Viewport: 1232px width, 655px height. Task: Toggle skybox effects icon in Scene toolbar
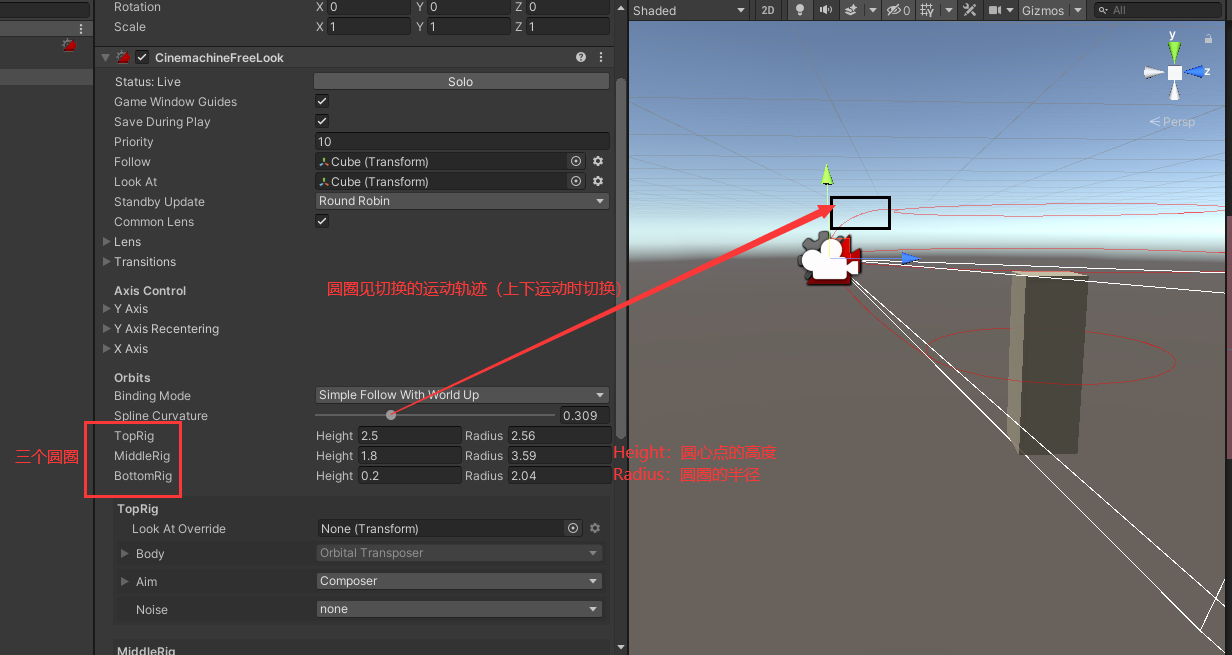click(x=851, y=10)
